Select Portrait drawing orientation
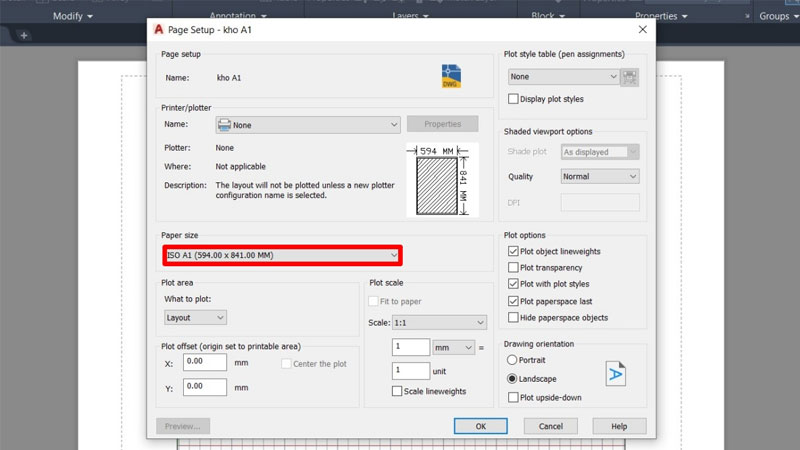800x450 pixels. [x=513, y=360]
